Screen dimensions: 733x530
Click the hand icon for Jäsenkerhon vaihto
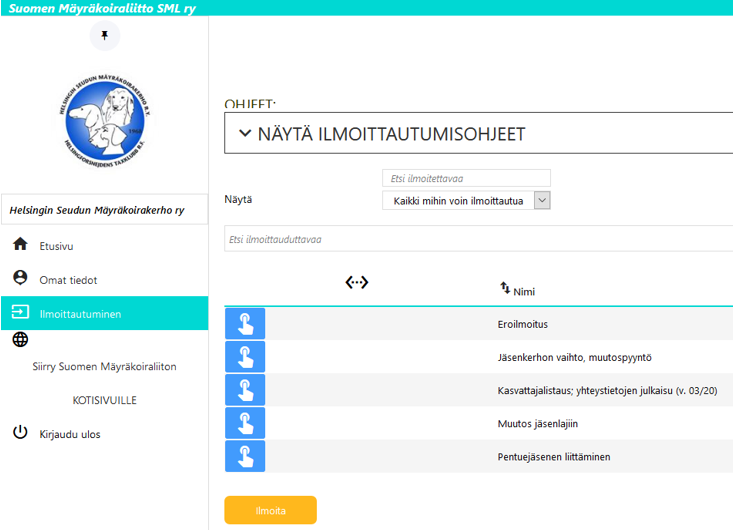[245, 357]
